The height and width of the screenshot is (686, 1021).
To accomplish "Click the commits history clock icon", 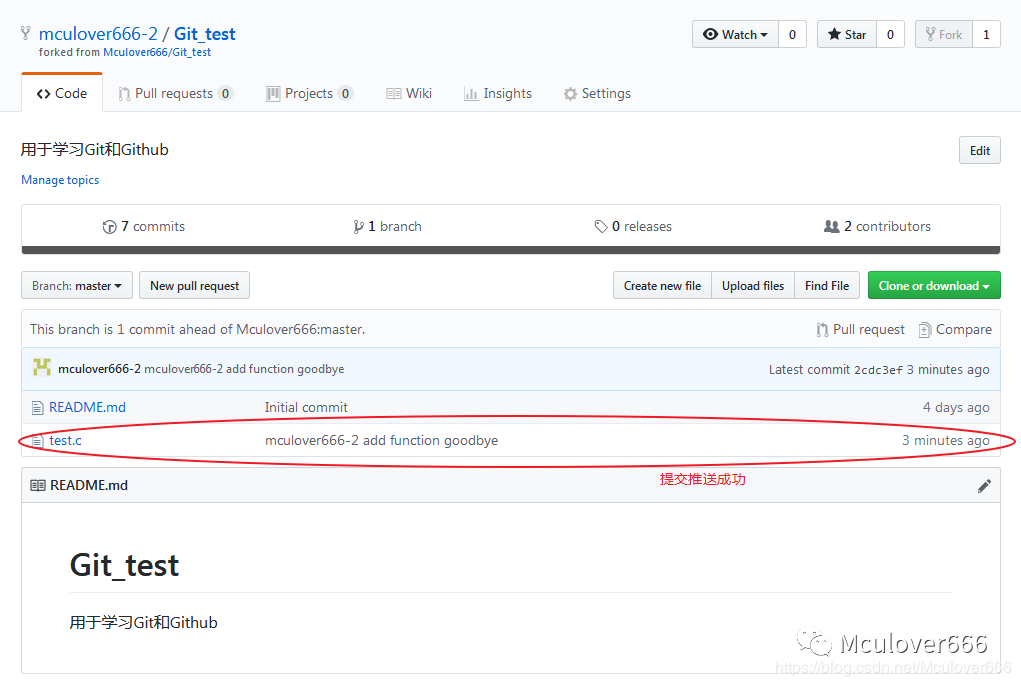I will click(110, 227).
